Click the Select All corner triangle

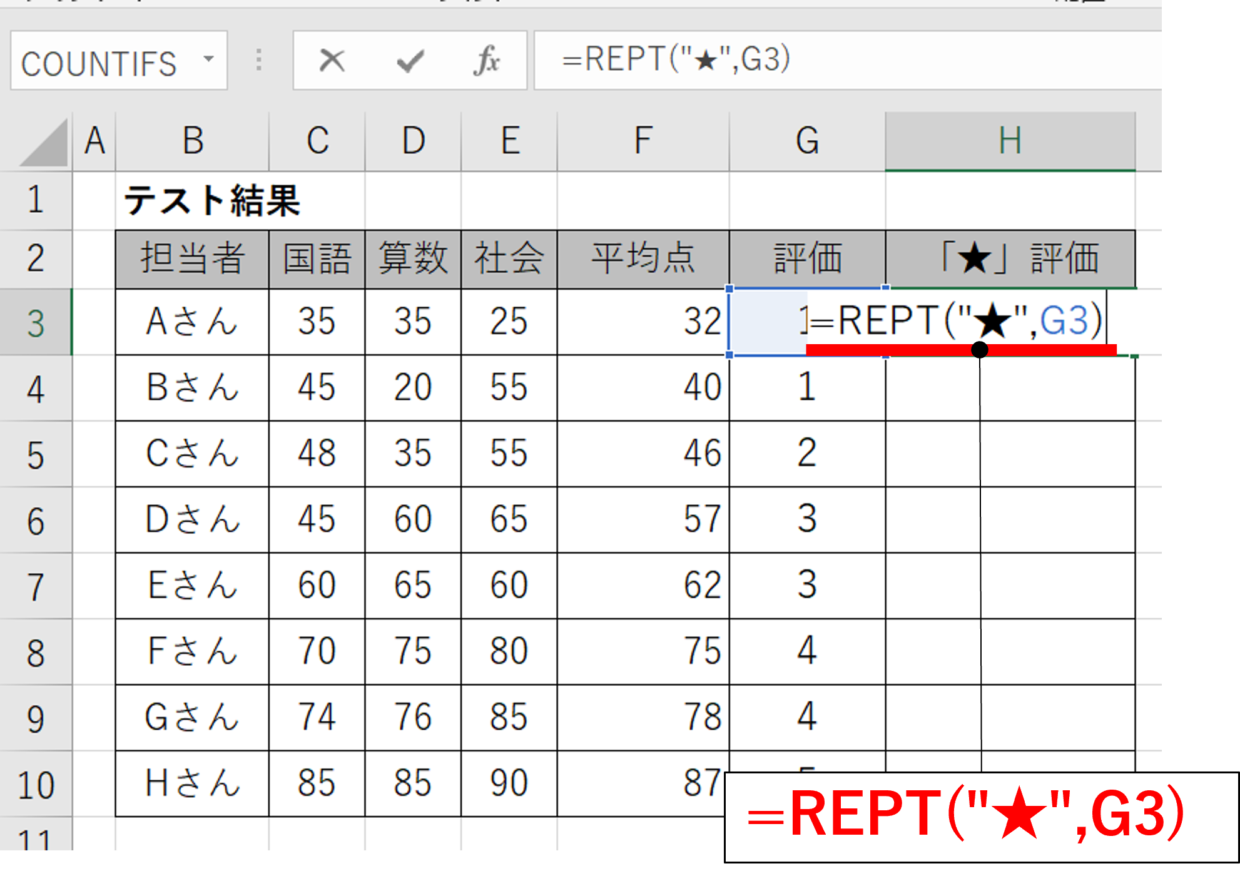point(44,143)
